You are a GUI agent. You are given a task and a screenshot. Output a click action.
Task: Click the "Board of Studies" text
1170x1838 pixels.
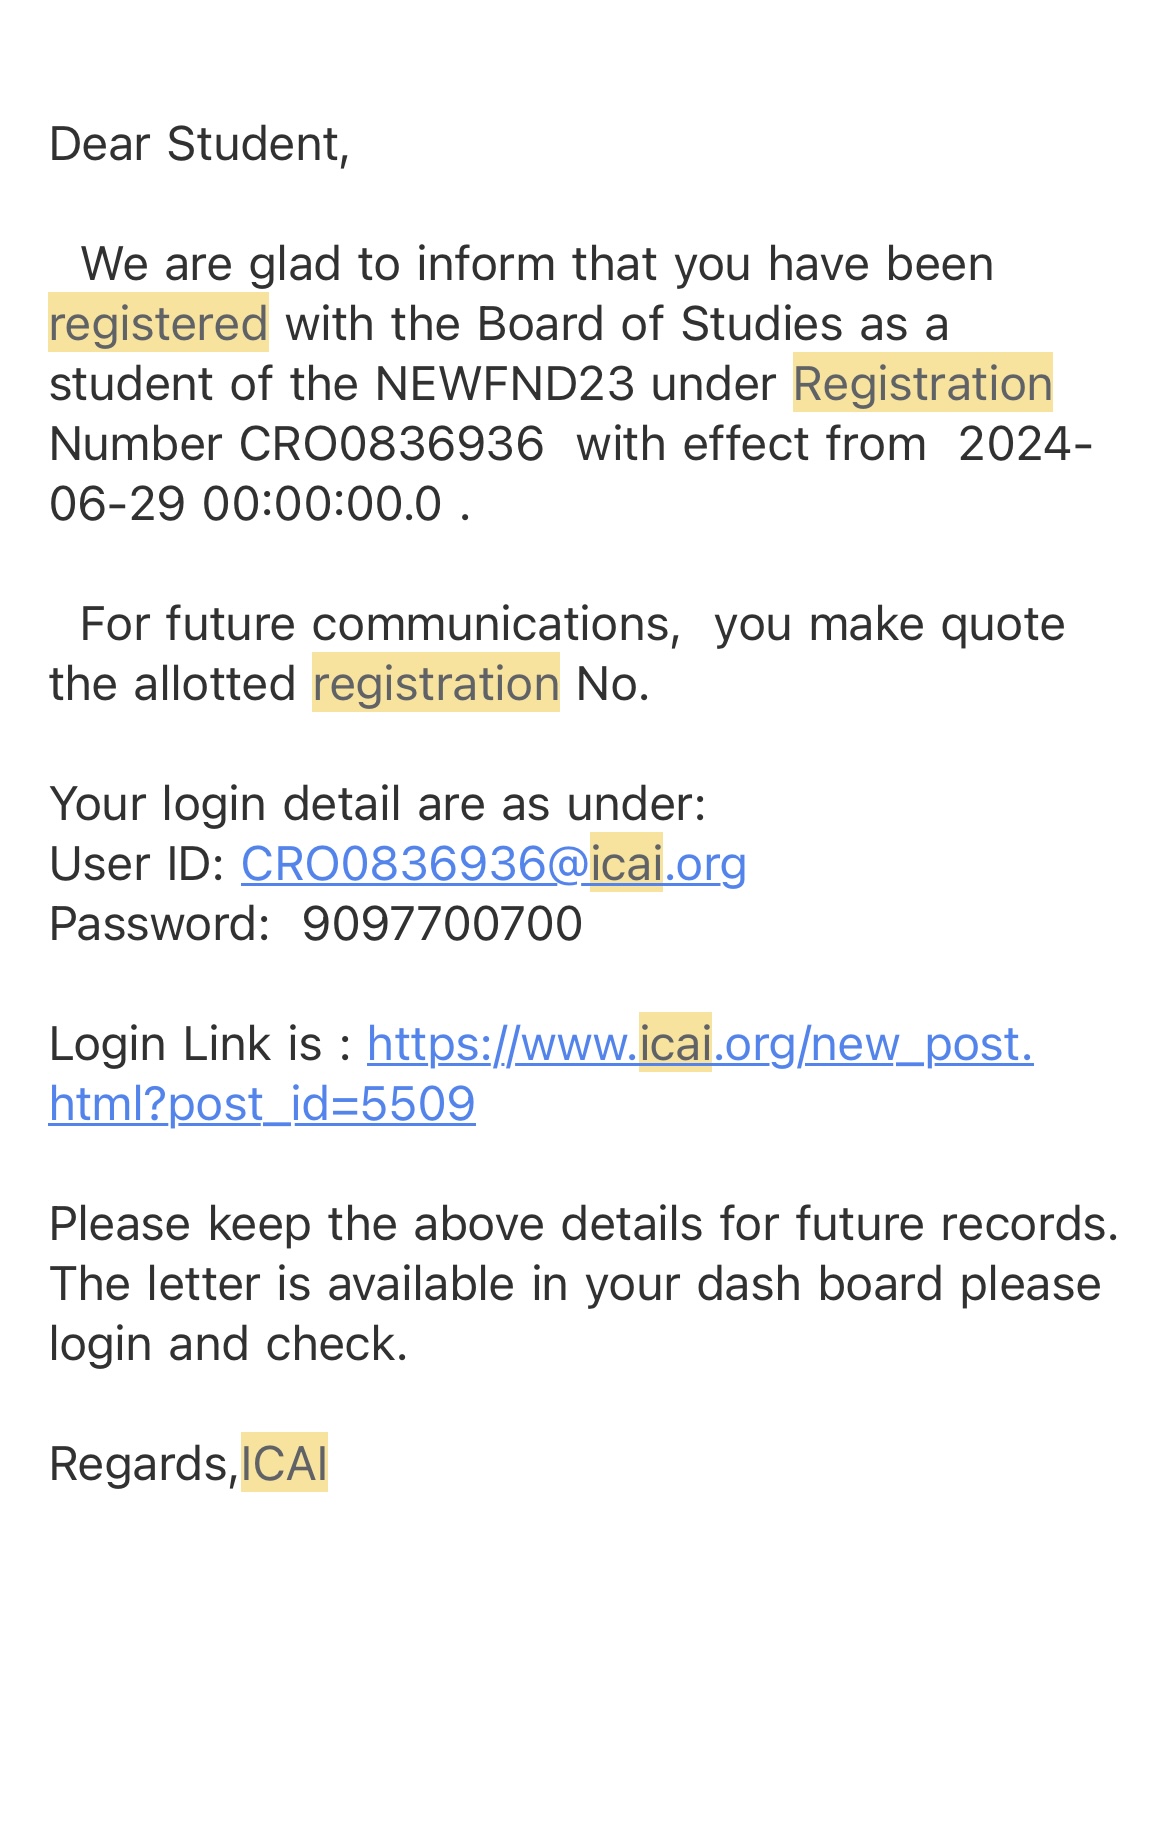pyautogui.click(x=660, y=324)
